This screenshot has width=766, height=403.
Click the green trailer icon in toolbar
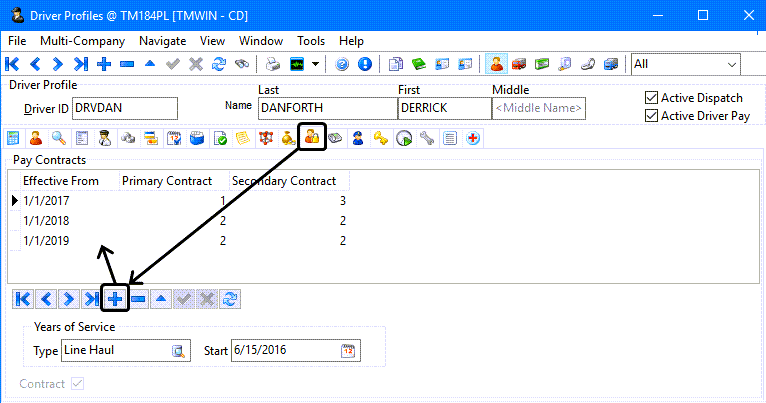tap(542, 64)
